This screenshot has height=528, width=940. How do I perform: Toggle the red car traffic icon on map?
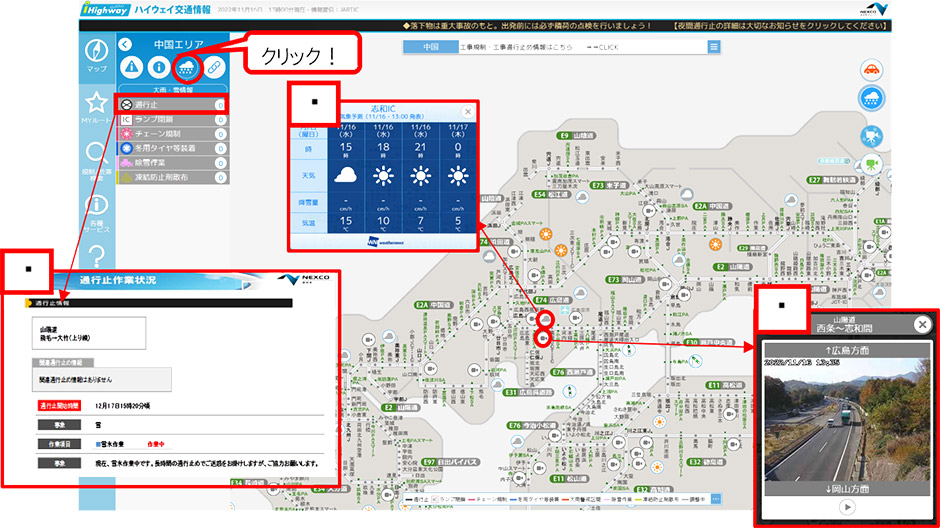(x=871, y=69)
